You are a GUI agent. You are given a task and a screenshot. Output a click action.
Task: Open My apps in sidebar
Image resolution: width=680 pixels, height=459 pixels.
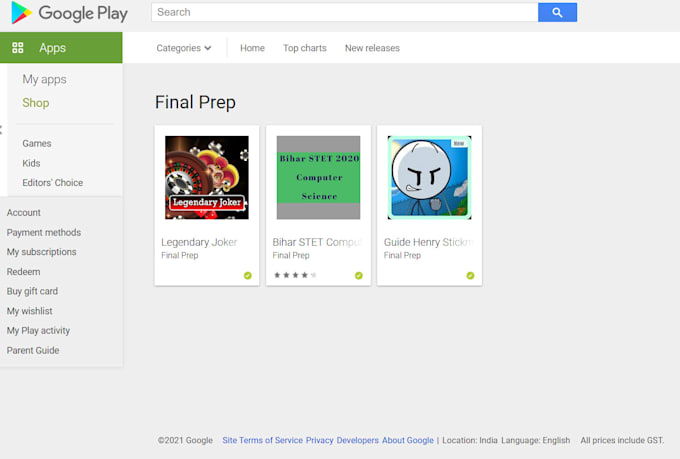pyautogui.click(x=44, y=79)
